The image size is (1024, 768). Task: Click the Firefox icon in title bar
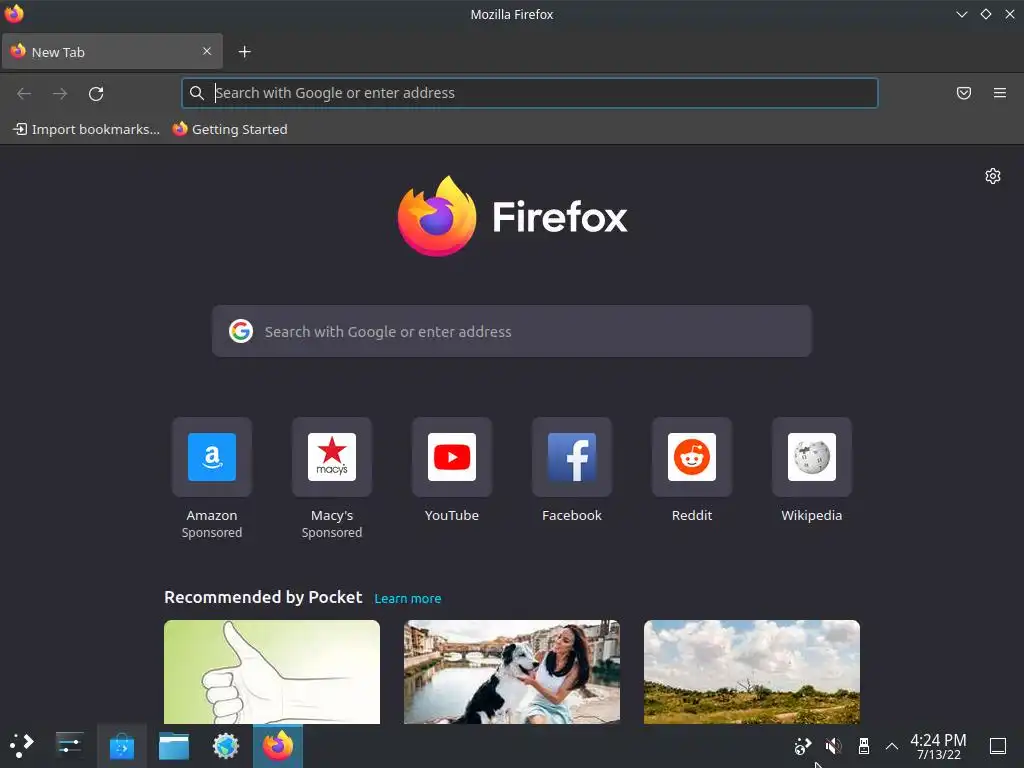(14, 14)
